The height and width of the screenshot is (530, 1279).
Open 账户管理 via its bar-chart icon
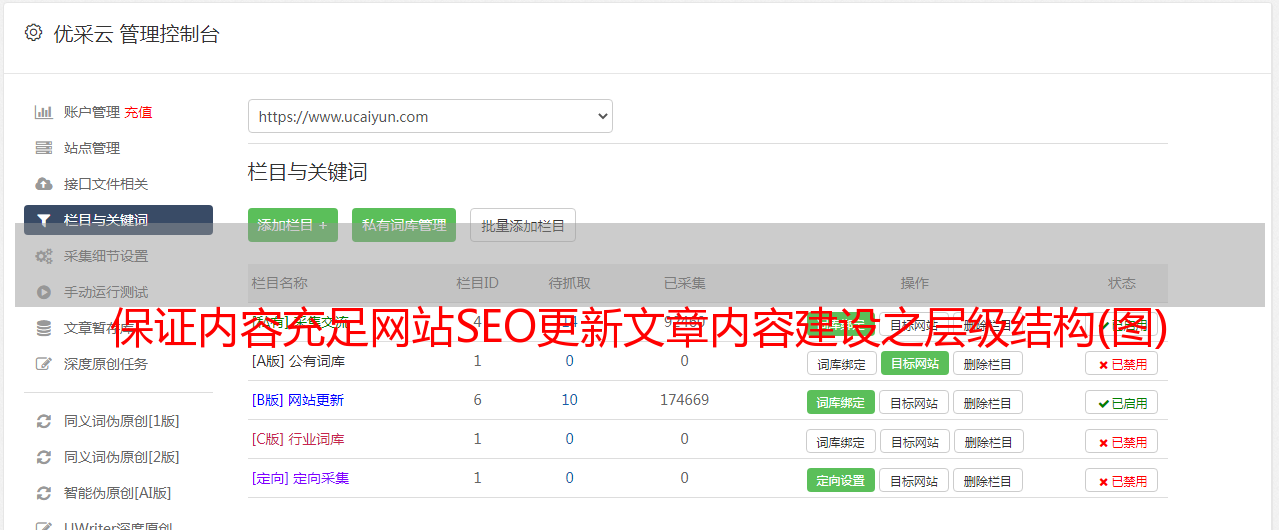(x=44, y=112)
